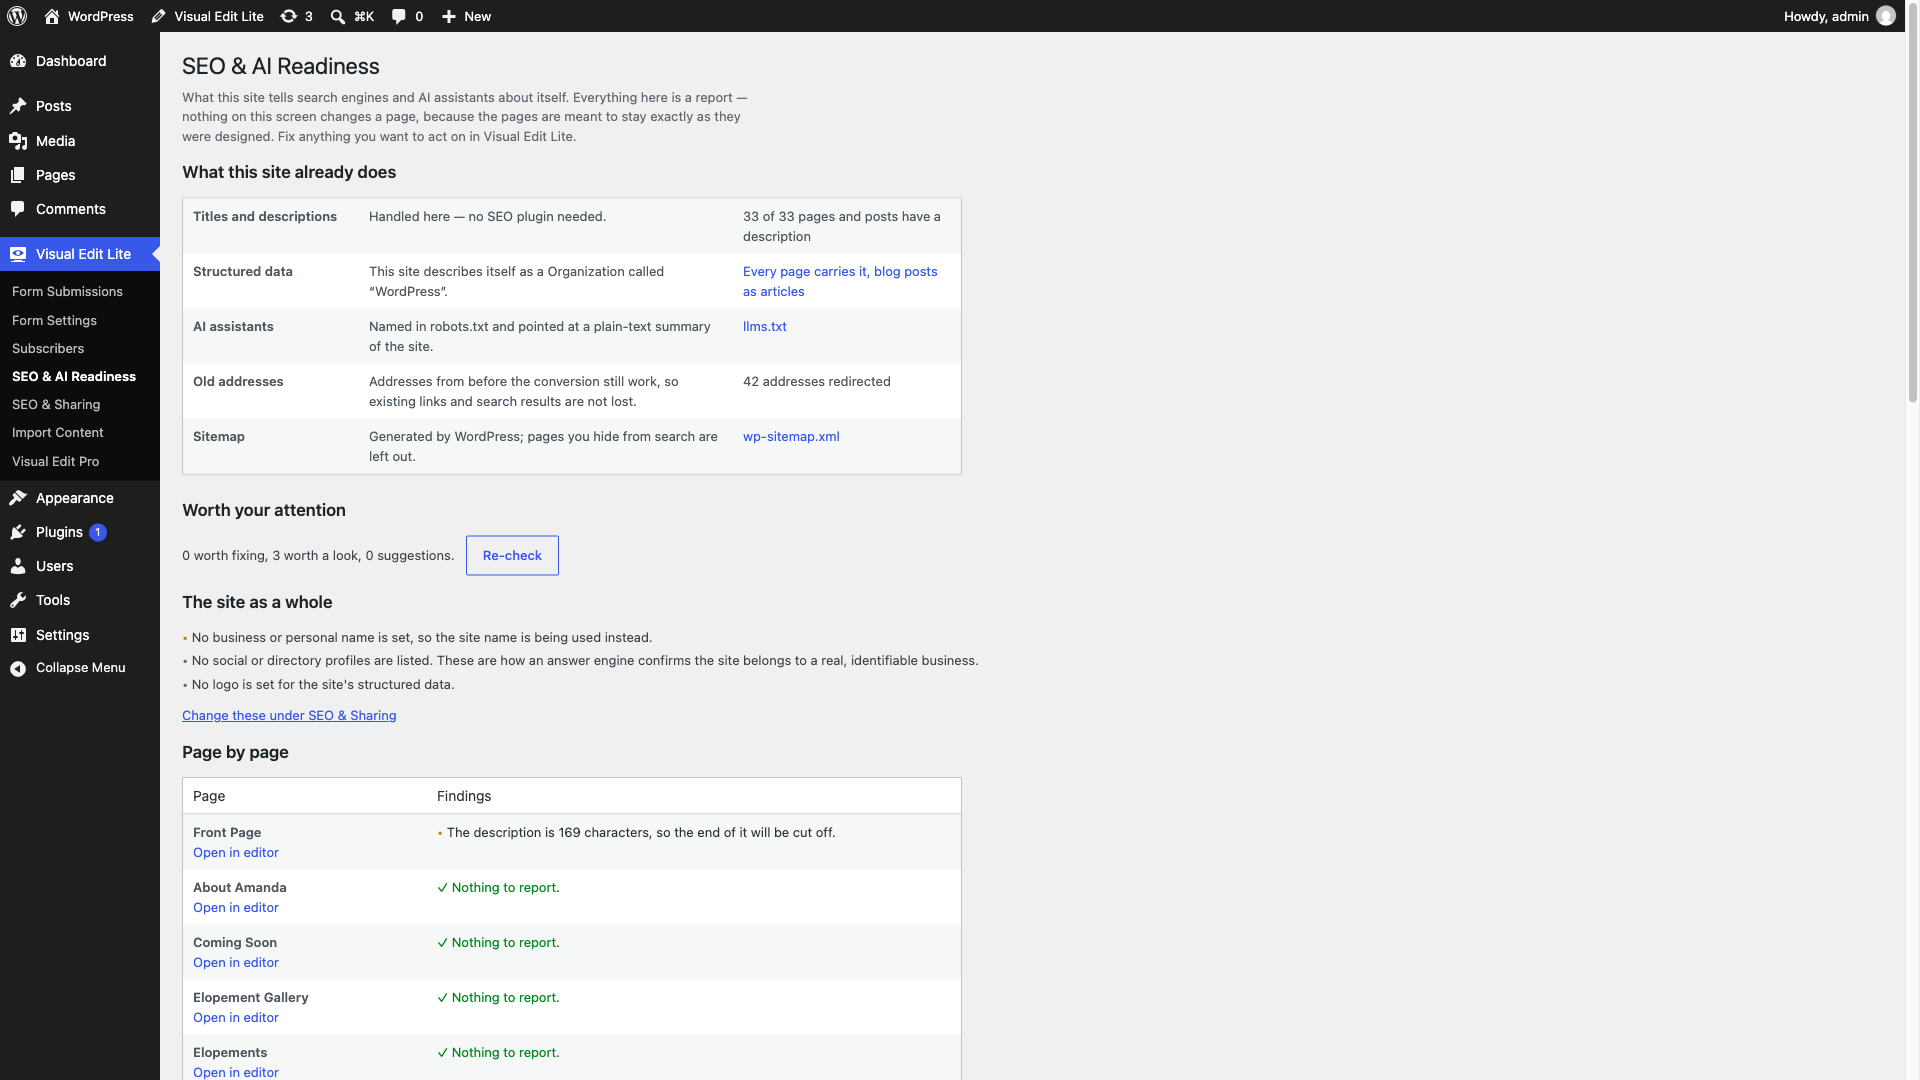Open Elopement Gallery in editor
1920x1080 pixels.
click(x=236, y=1017)
